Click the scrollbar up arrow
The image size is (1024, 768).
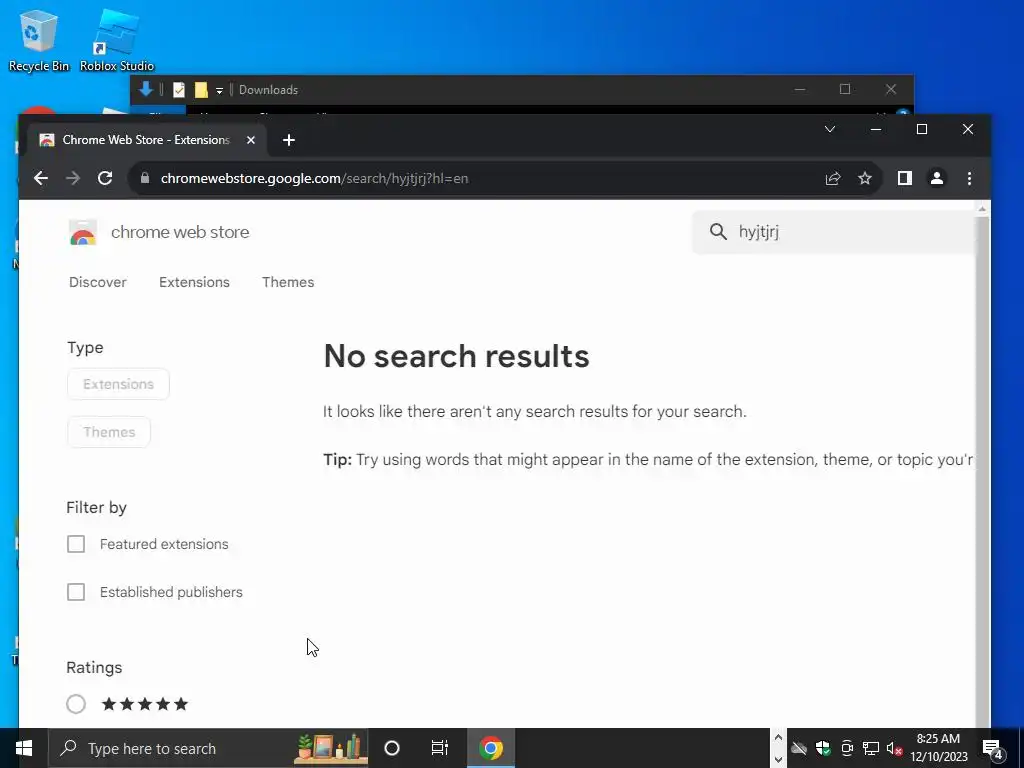click(x=982, y=209)
